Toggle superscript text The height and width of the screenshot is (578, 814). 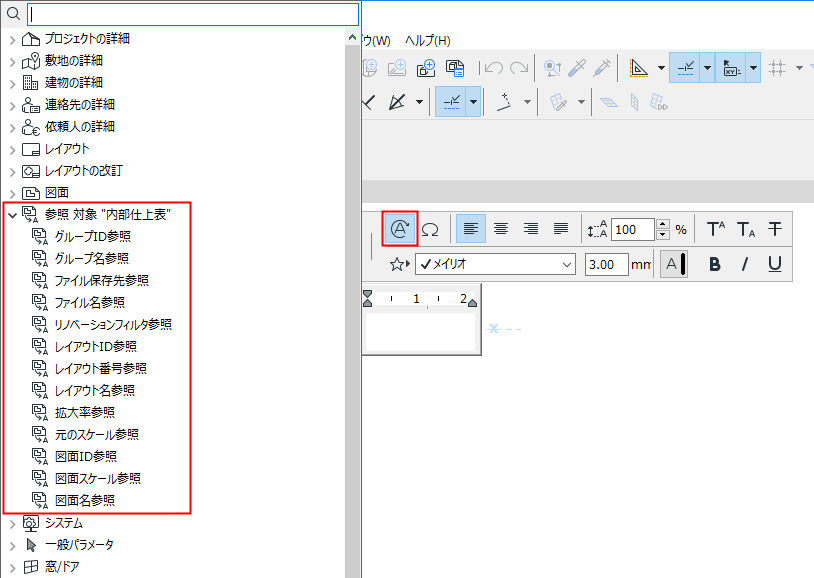(x=716, y=229)
